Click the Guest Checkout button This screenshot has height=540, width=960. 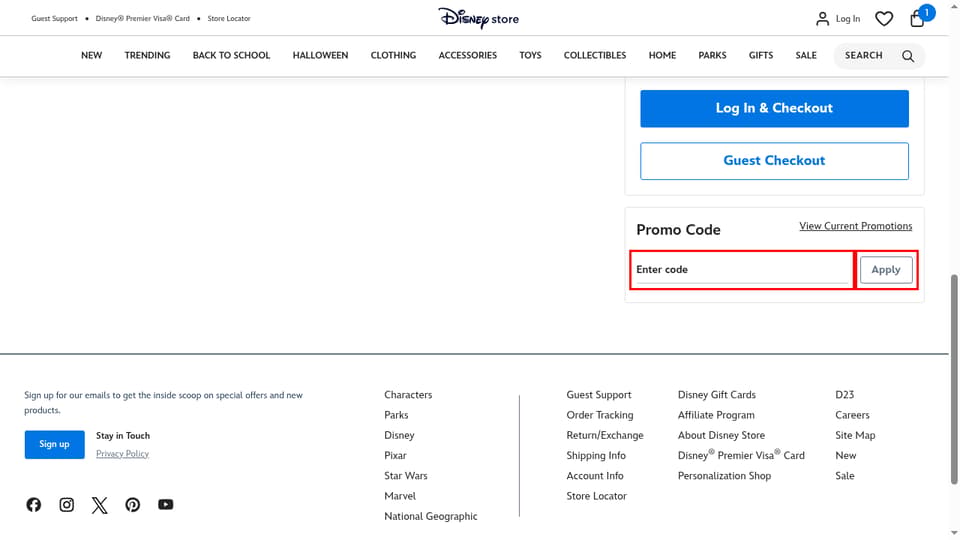774,161
